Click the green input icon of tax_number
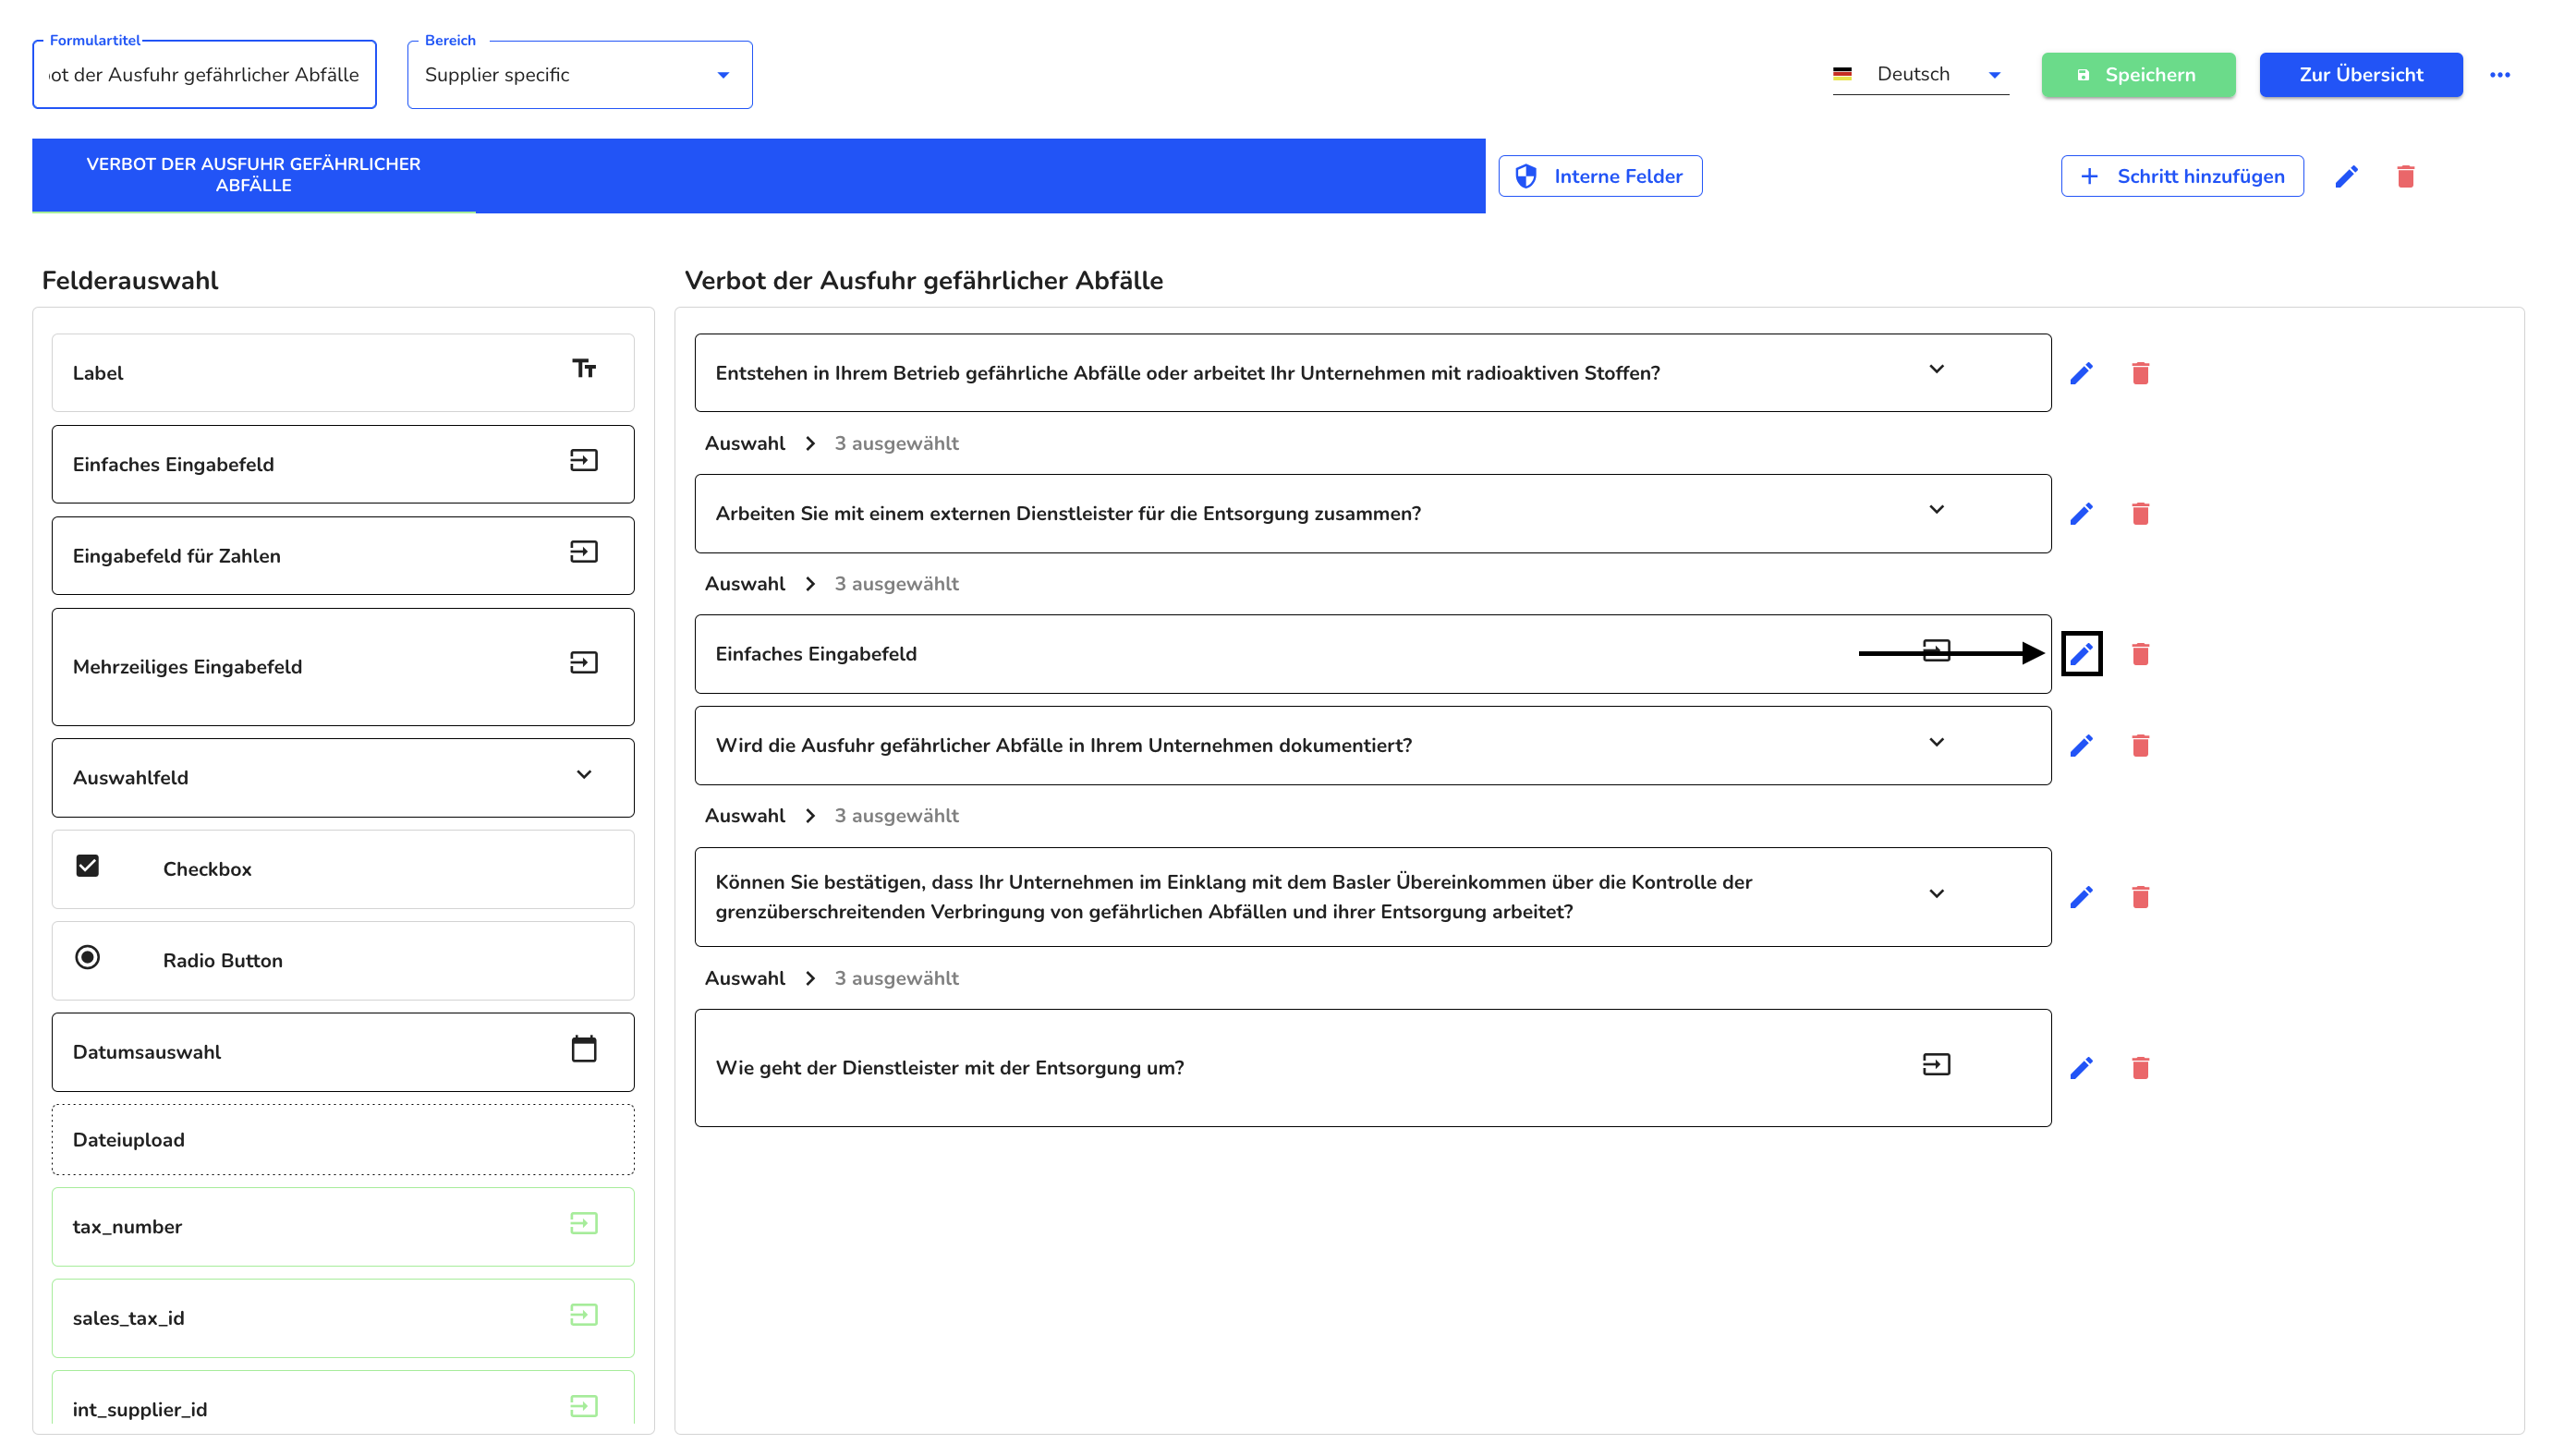The width and height of the screenshot is (2552, 1456). pyautogui.click(x=584, y=1223)
